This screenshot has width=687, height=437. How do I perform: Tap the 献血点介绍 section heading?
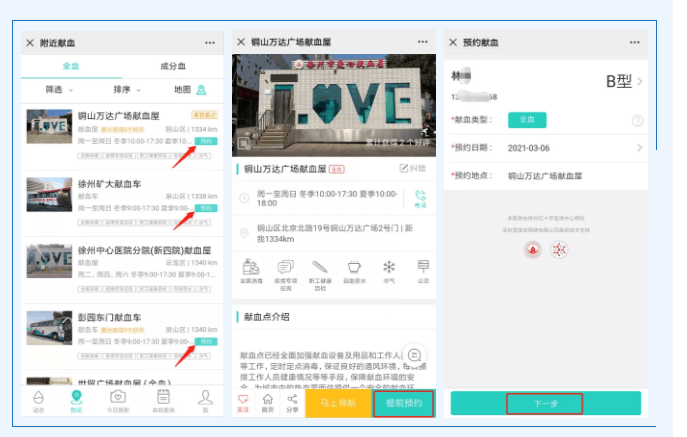coord(266,317)
